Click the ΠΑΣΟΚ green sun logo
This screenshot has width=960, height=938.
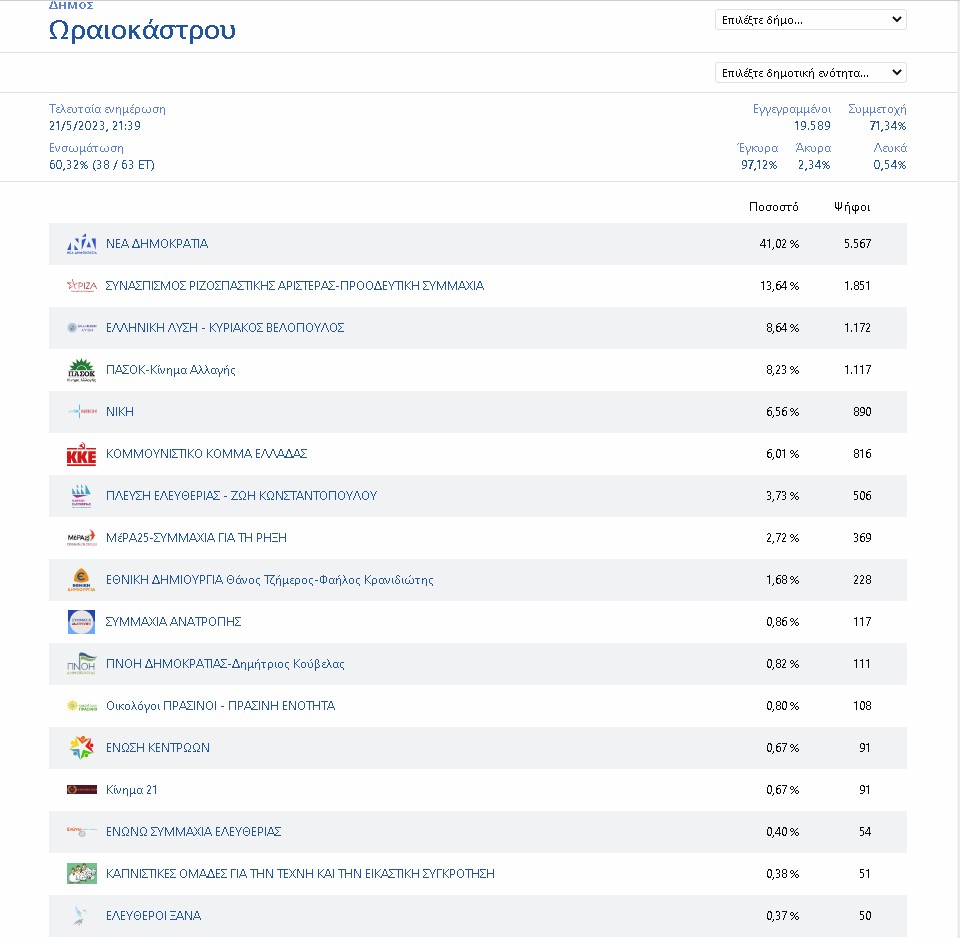[81, 370]
